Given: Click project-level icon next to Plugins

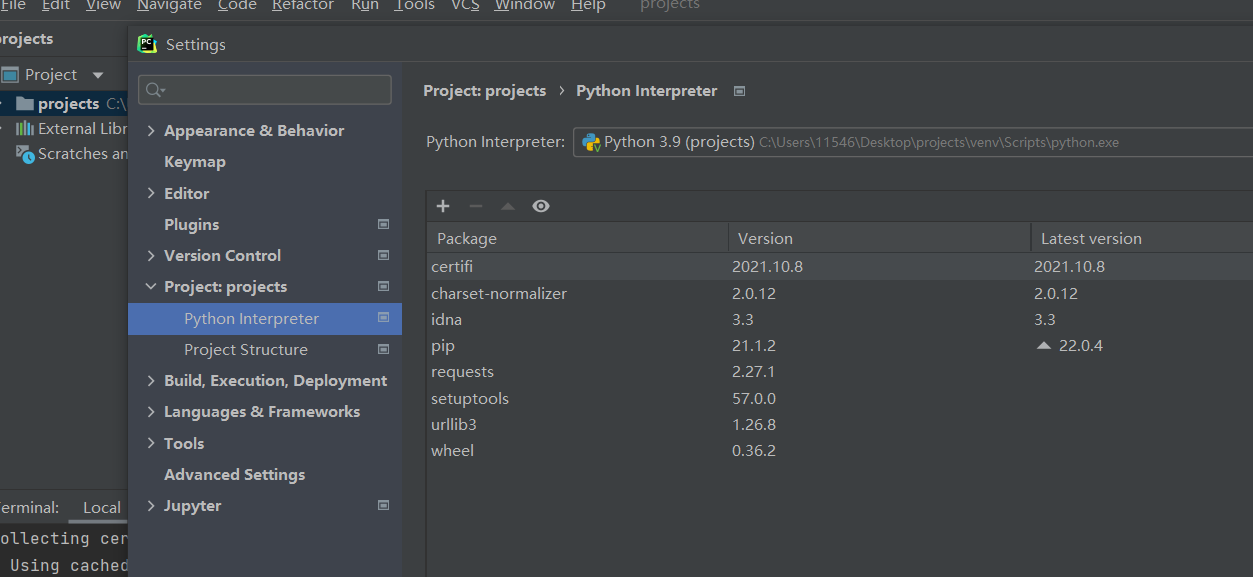Looking at the screenshot, I should pyautogui.click(x=383, y=225).
